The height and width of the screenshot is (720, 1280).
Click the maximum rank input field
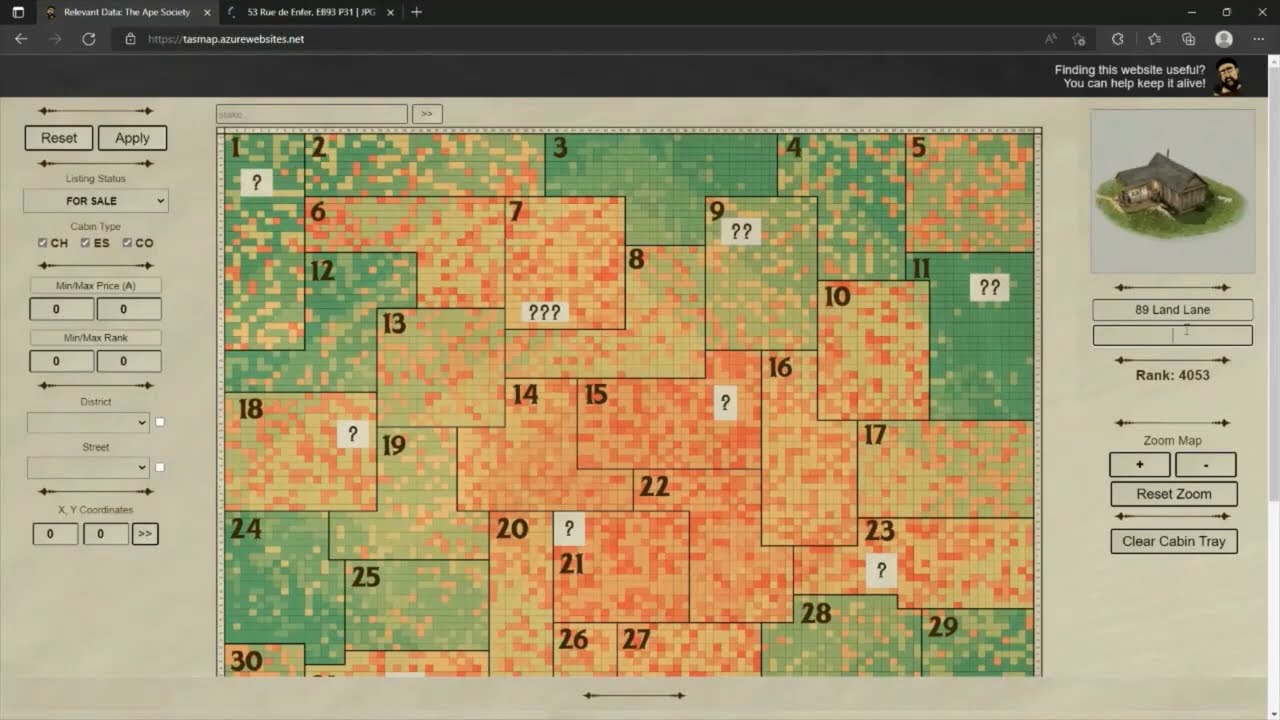point(129,361)
